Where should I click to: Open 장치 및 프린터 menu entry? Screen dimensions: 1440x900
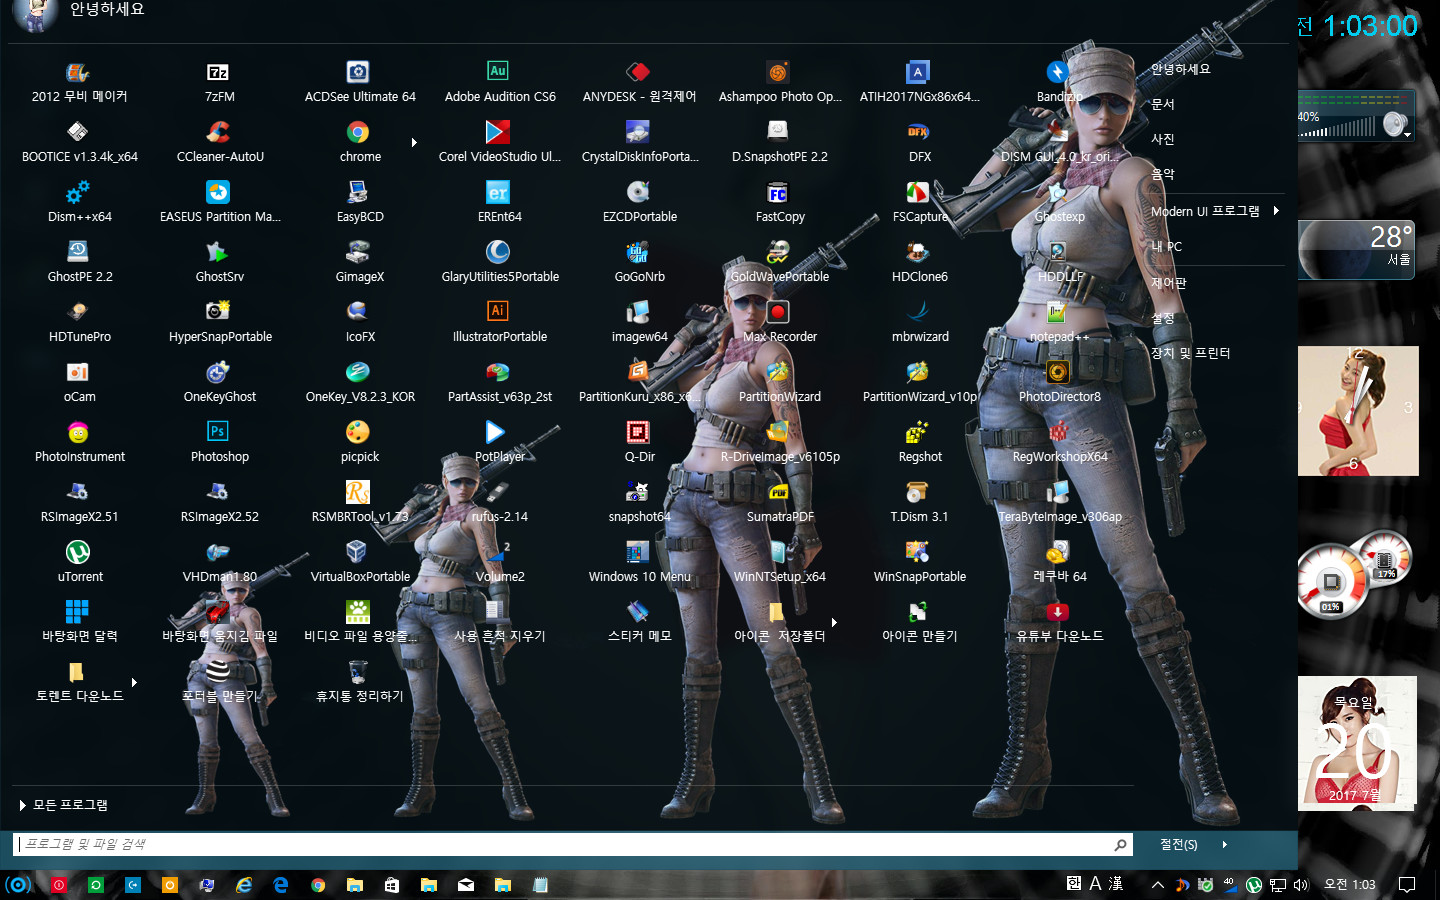1190,353
